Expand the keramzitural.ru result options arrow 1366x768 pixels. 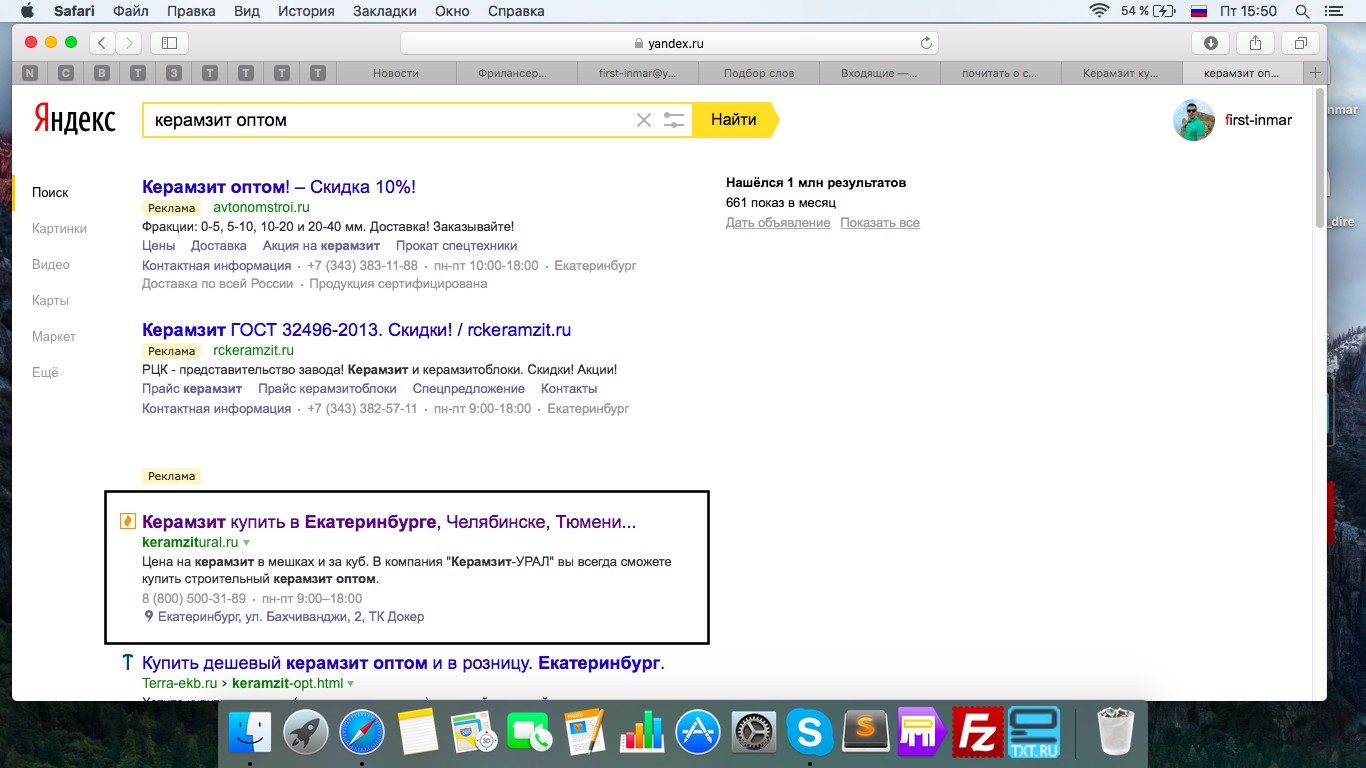[247, 542]
